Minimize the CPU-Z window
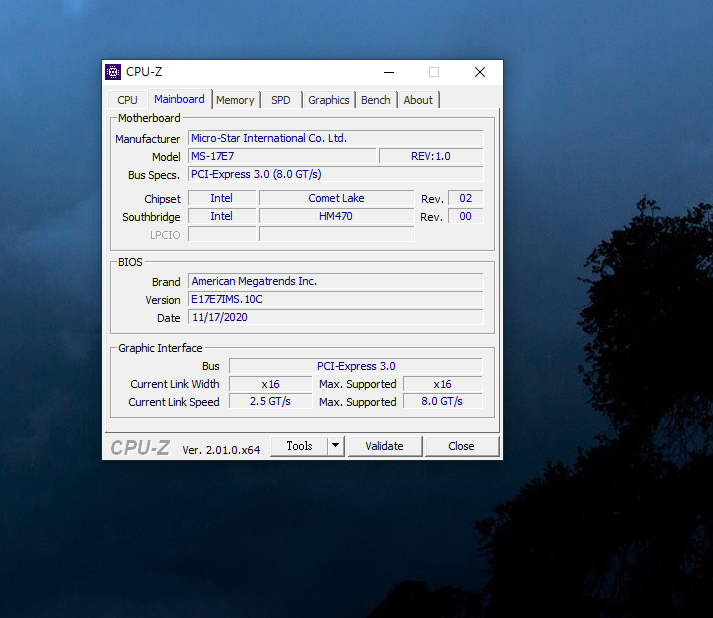The height and width of the screenshot is (618, 713). (389, 72)
